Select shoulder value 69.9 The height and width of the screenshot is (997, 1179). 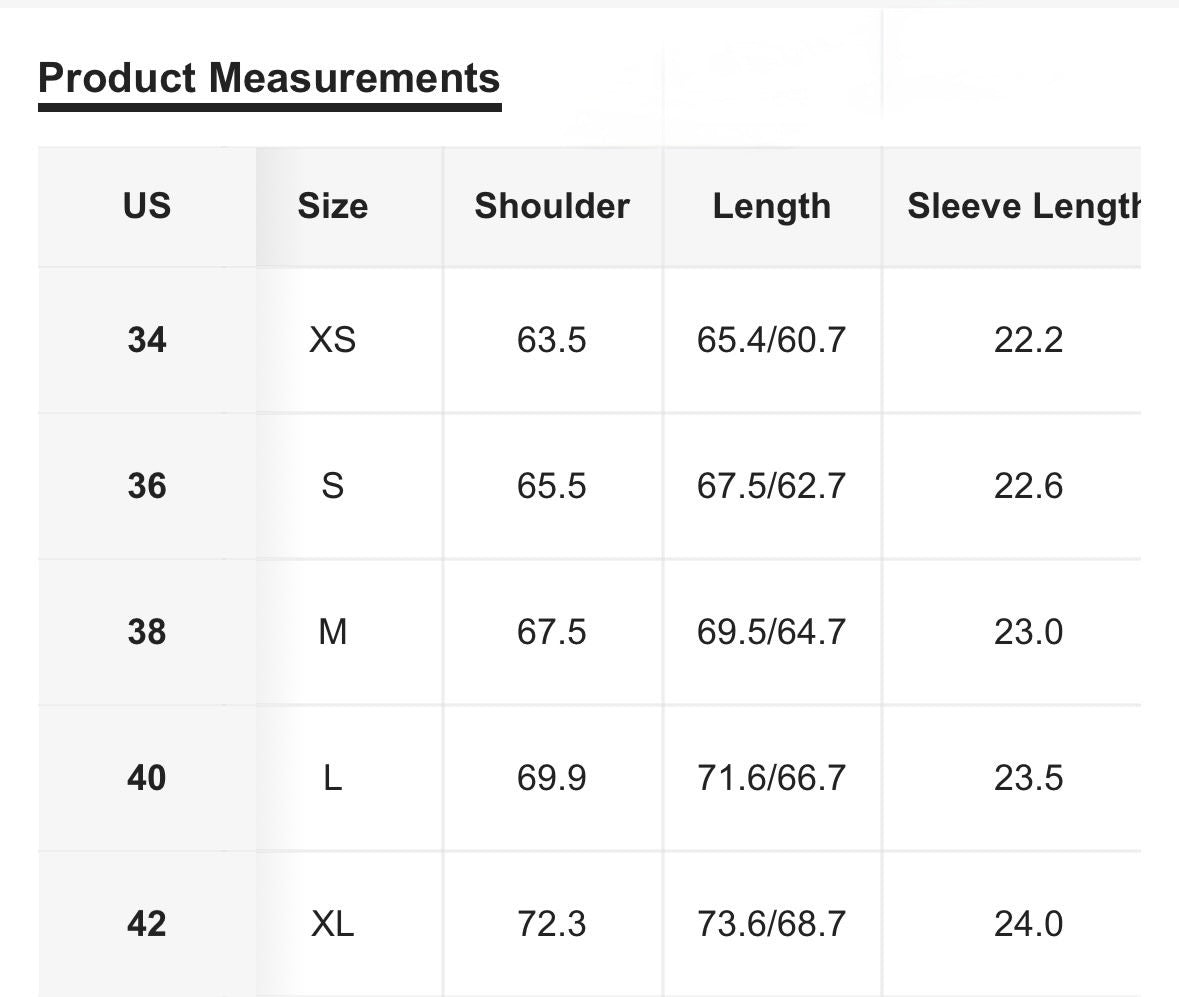pos(552,778)
